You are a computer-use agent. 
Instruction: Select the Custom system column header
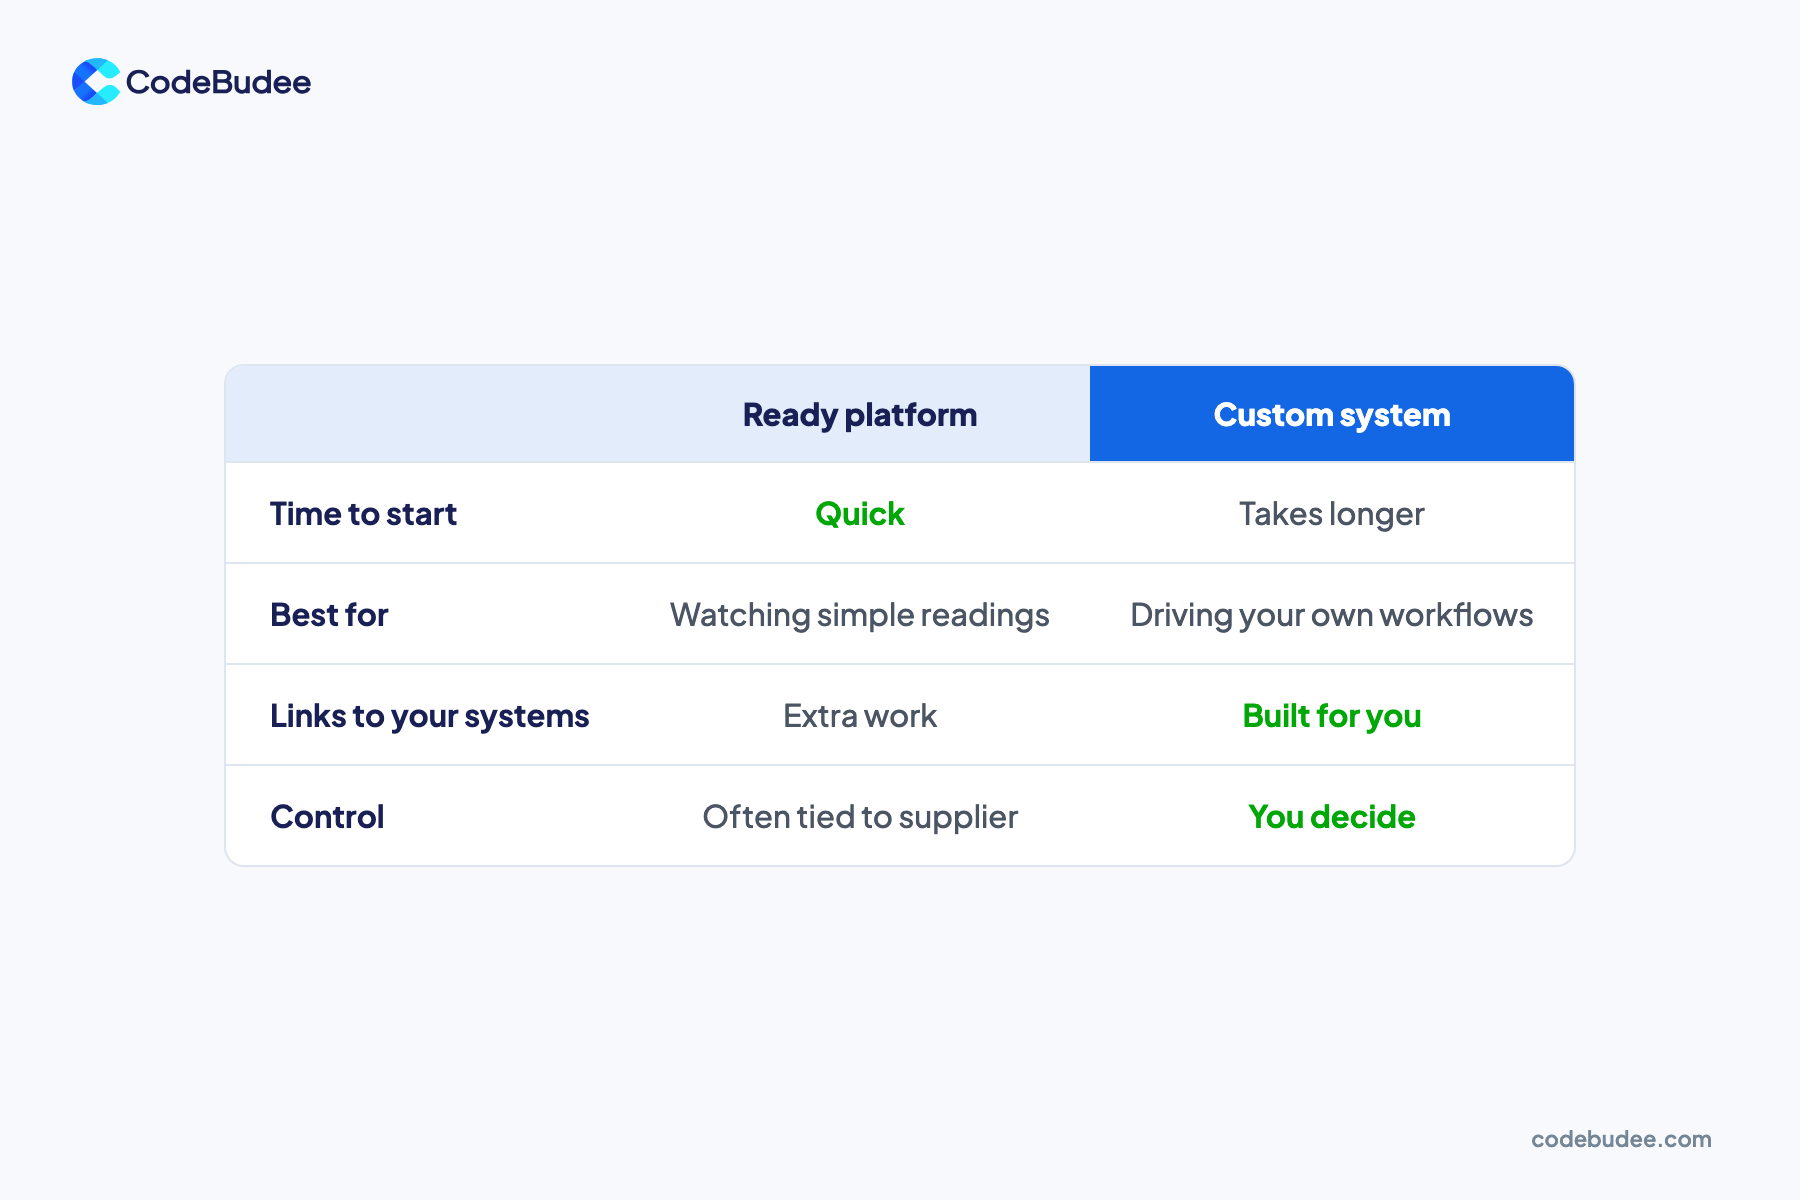(x=1332, y=415)
